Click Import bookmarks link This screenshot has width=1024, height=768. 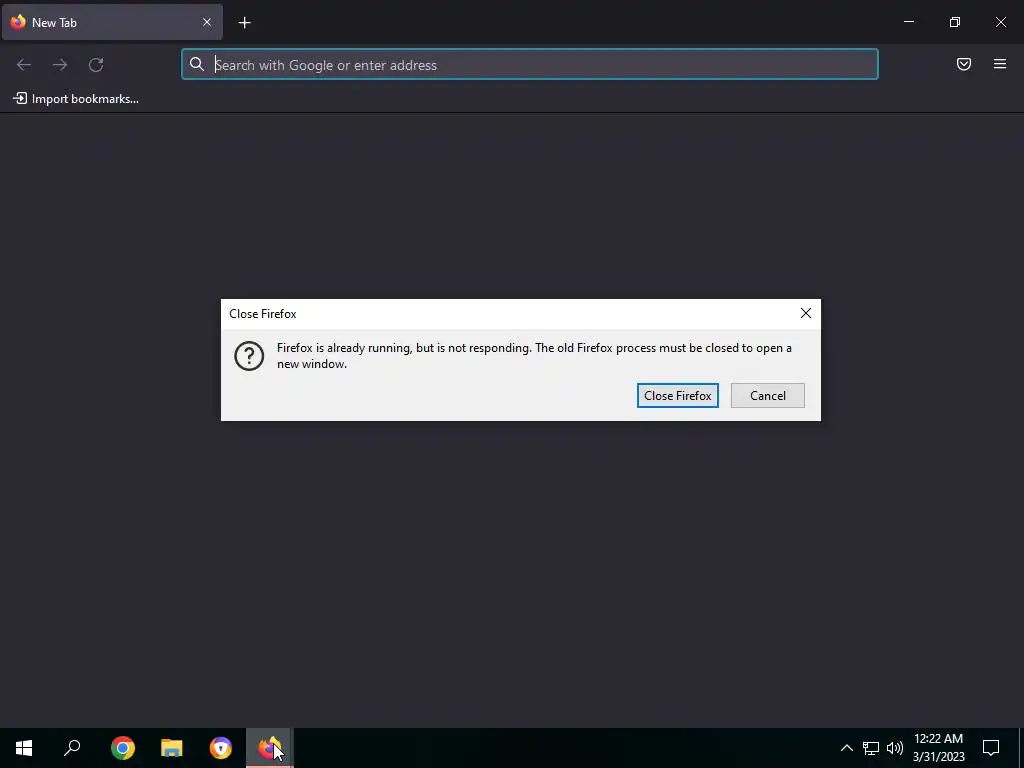(76, 99)
